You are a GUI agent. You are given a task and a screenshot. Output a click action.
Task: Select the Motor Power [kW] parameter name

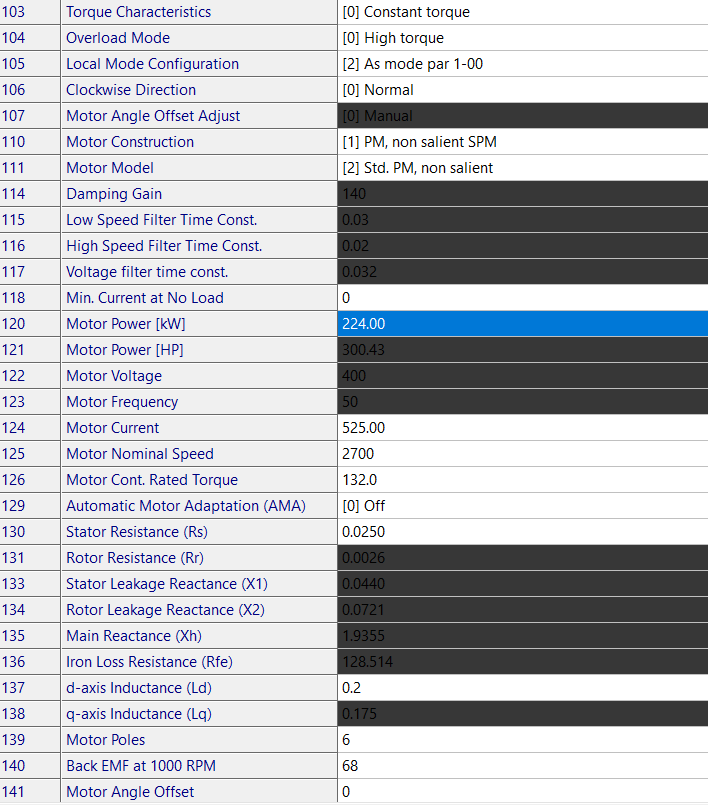(x=125, y=324)
